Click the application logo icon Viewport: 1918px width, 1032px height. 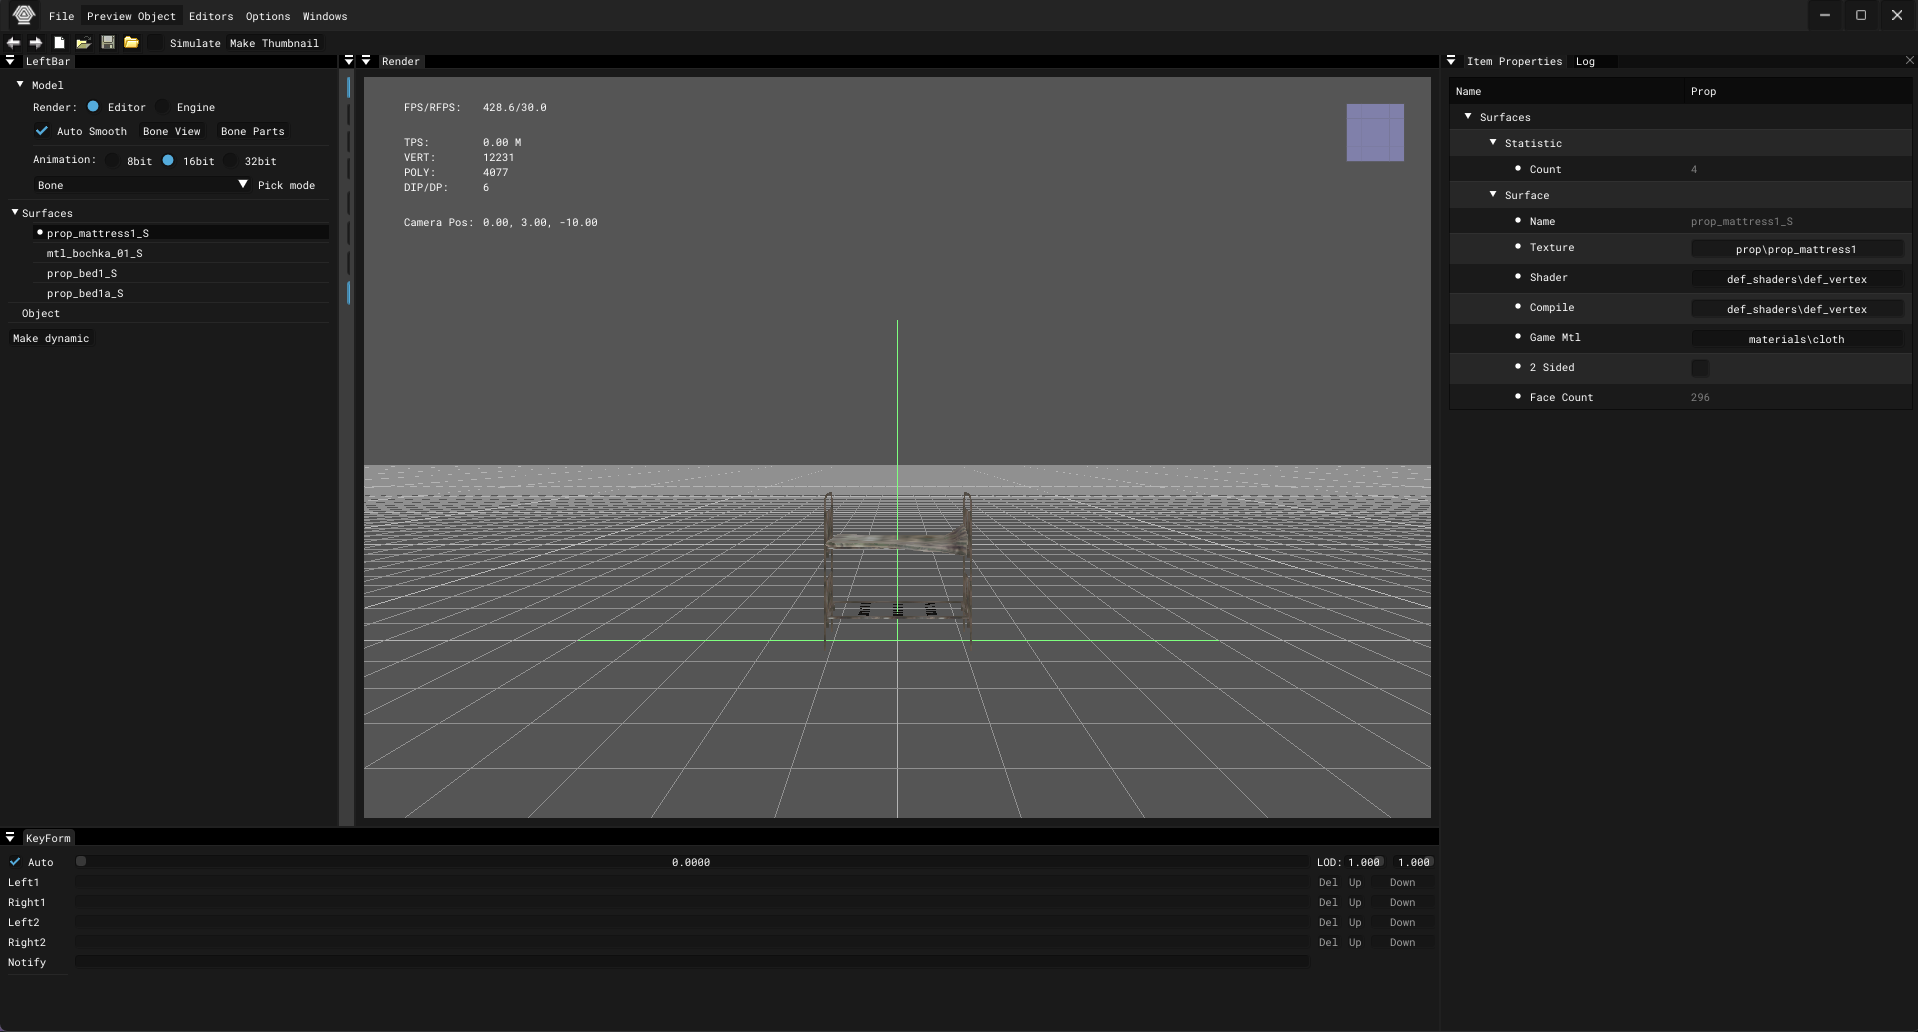[x=24, y=15]
